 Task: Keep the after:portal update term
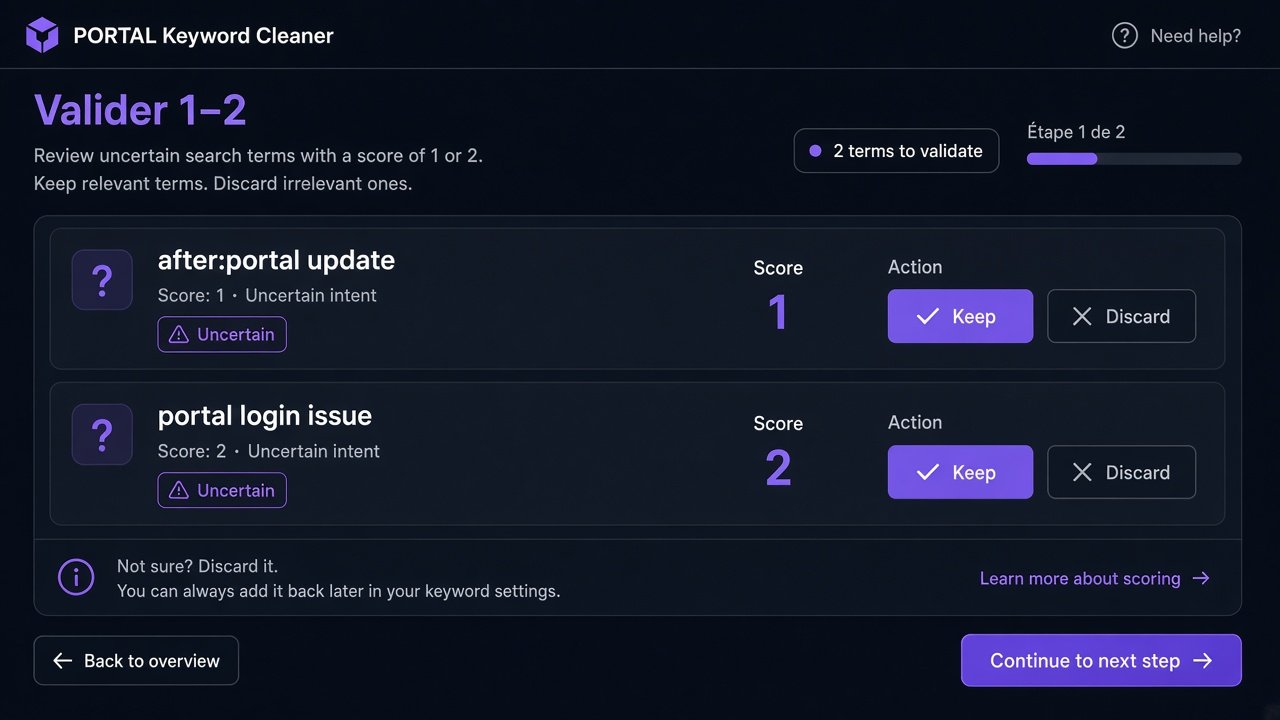tap(960, 316)
